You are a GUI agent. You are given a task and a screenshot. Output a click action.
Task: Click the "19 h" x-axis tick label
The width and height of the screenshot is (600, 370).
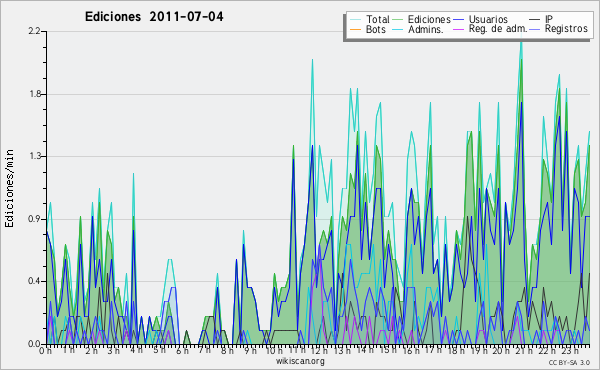pos(478,351)
